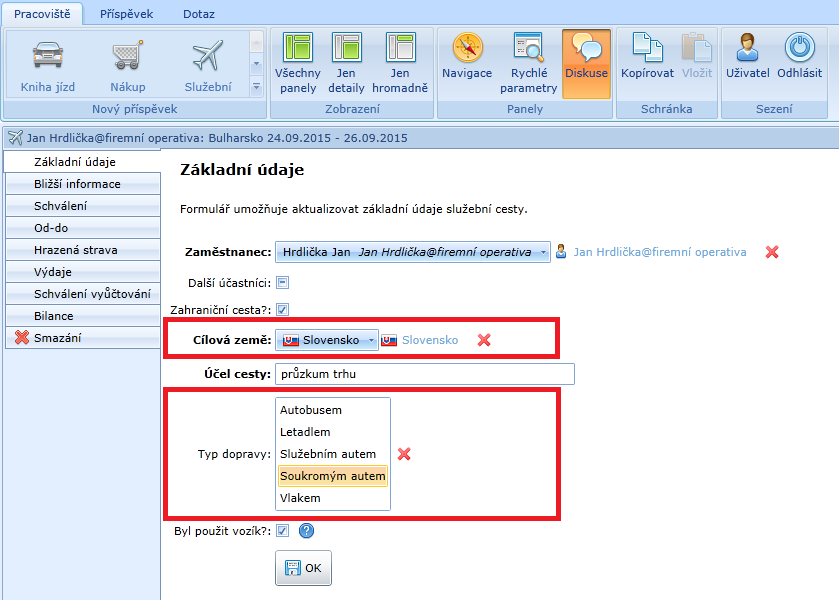
Task: Toggle the Další účastníci checkbox
Action: pyautogui.click(x=283, y=282)
